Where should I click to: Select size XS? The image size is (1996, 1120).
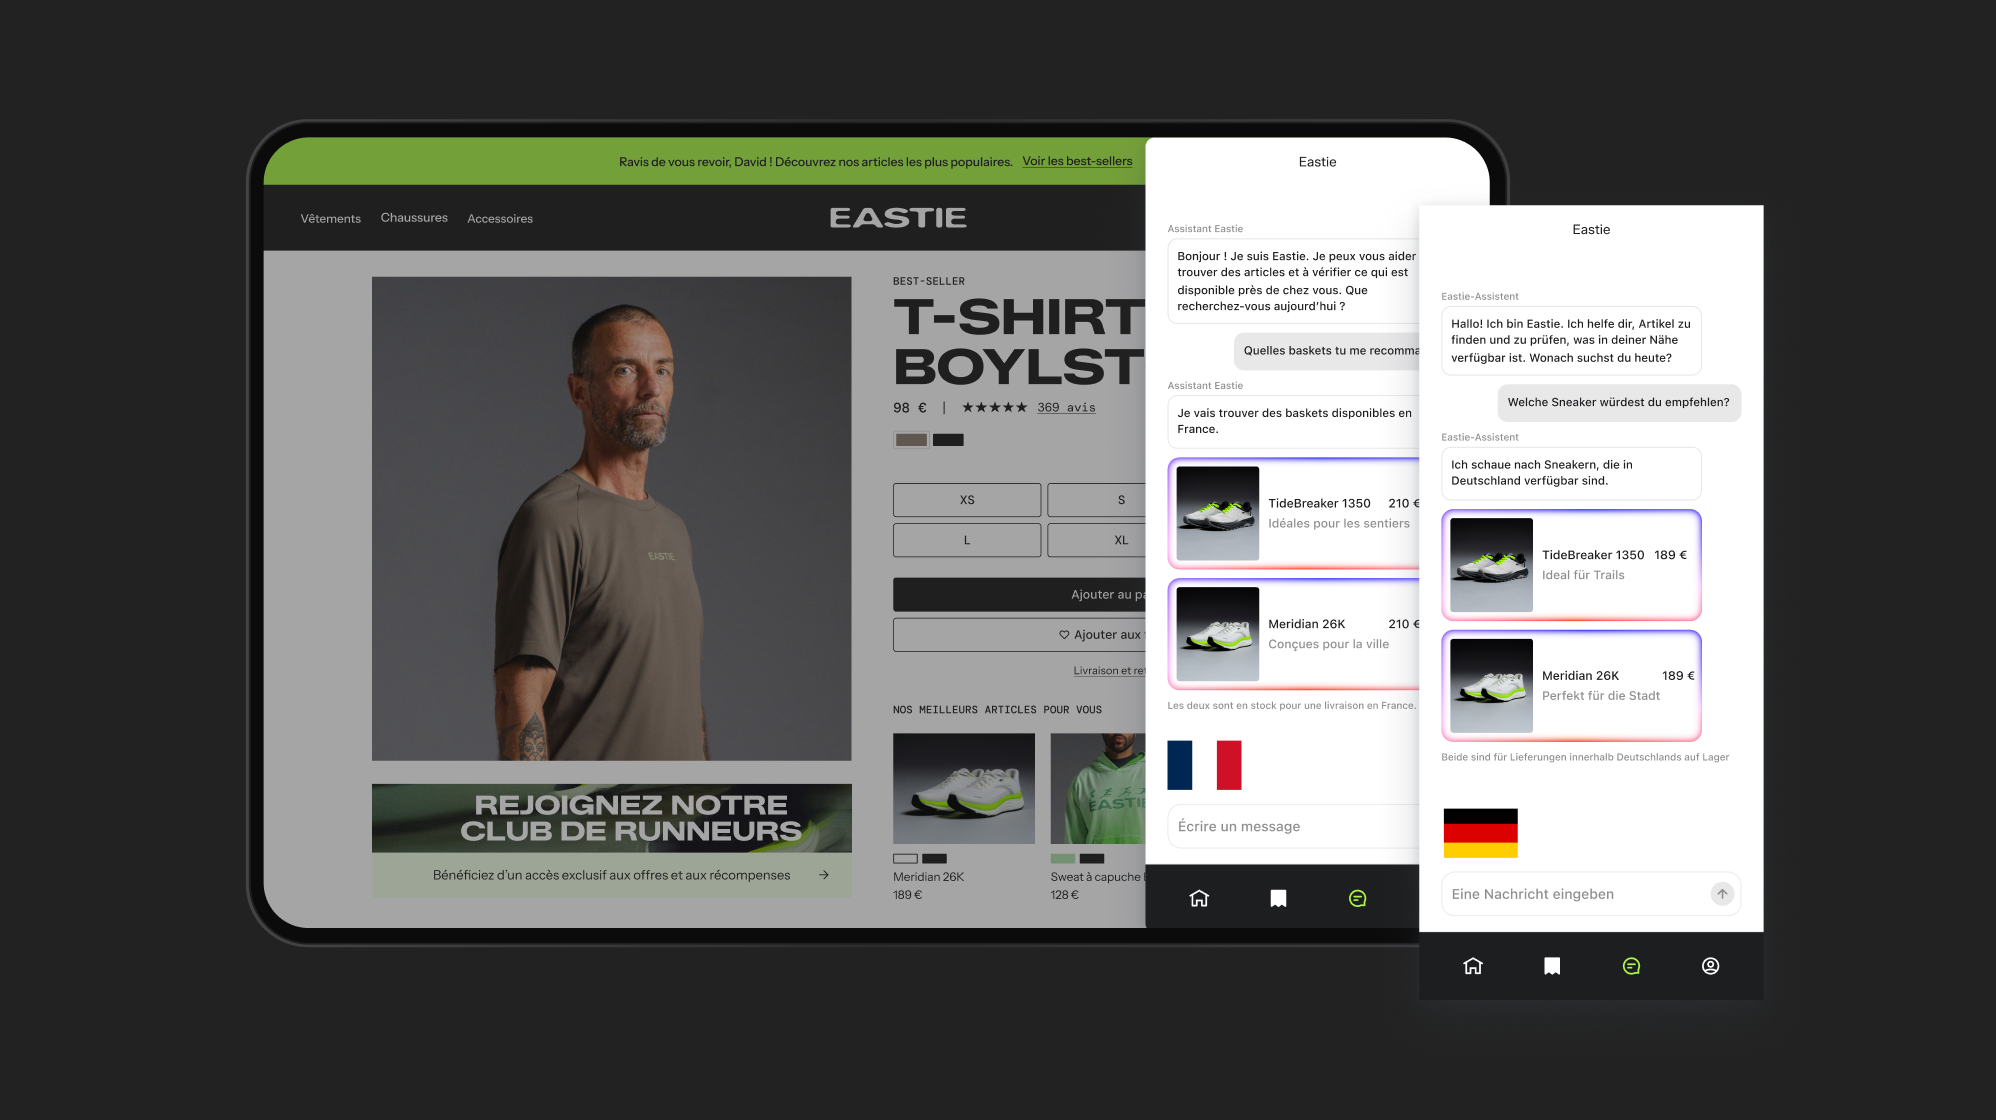click(967, 500)
